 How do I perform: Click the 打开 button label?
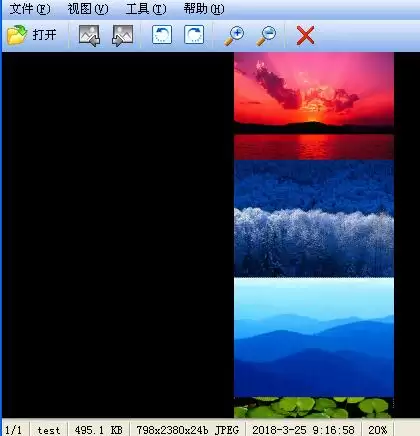pos(44,35)
